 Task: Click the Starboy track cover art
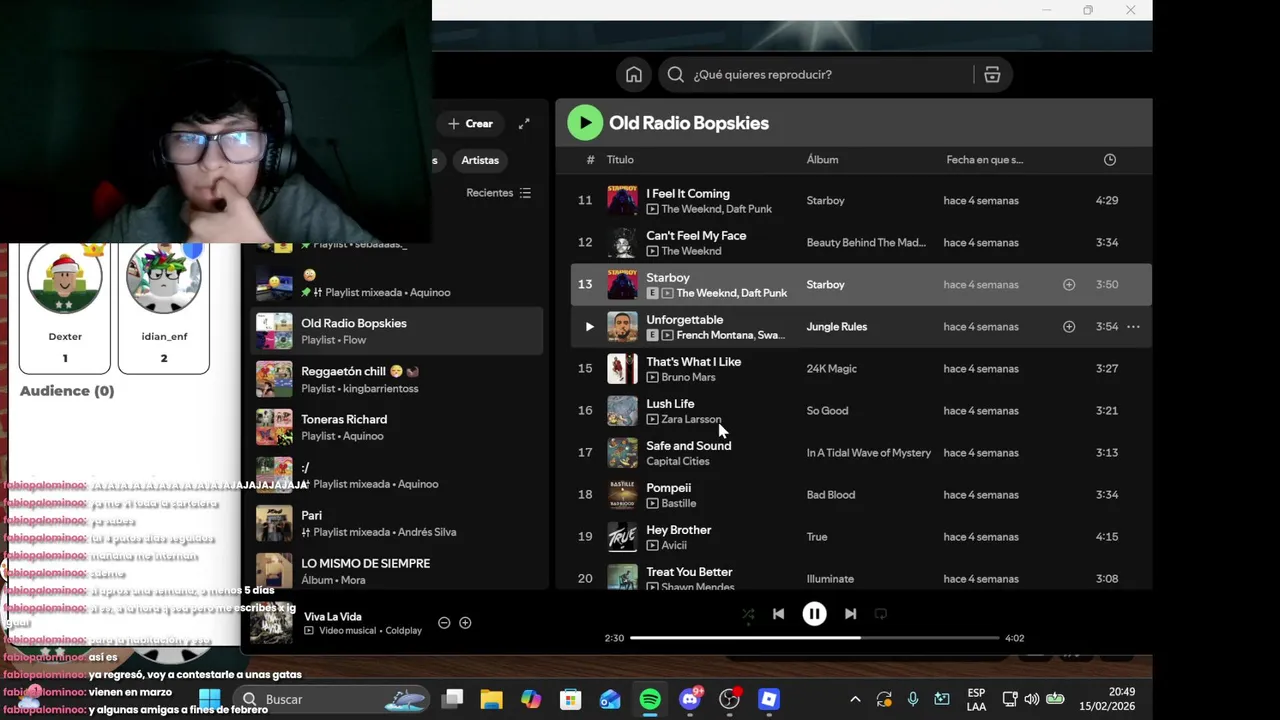(x=622, y=284)
